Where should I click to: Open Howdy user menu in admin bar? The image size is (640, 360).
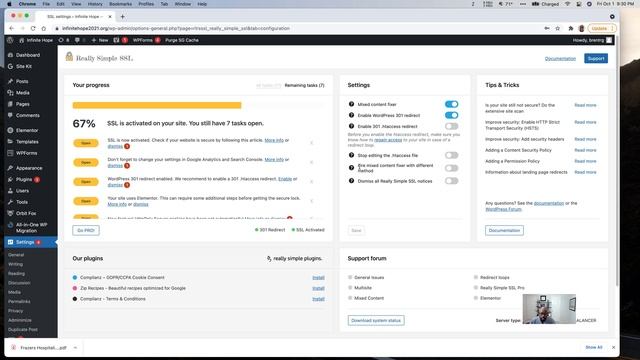[x=592, y=40]
